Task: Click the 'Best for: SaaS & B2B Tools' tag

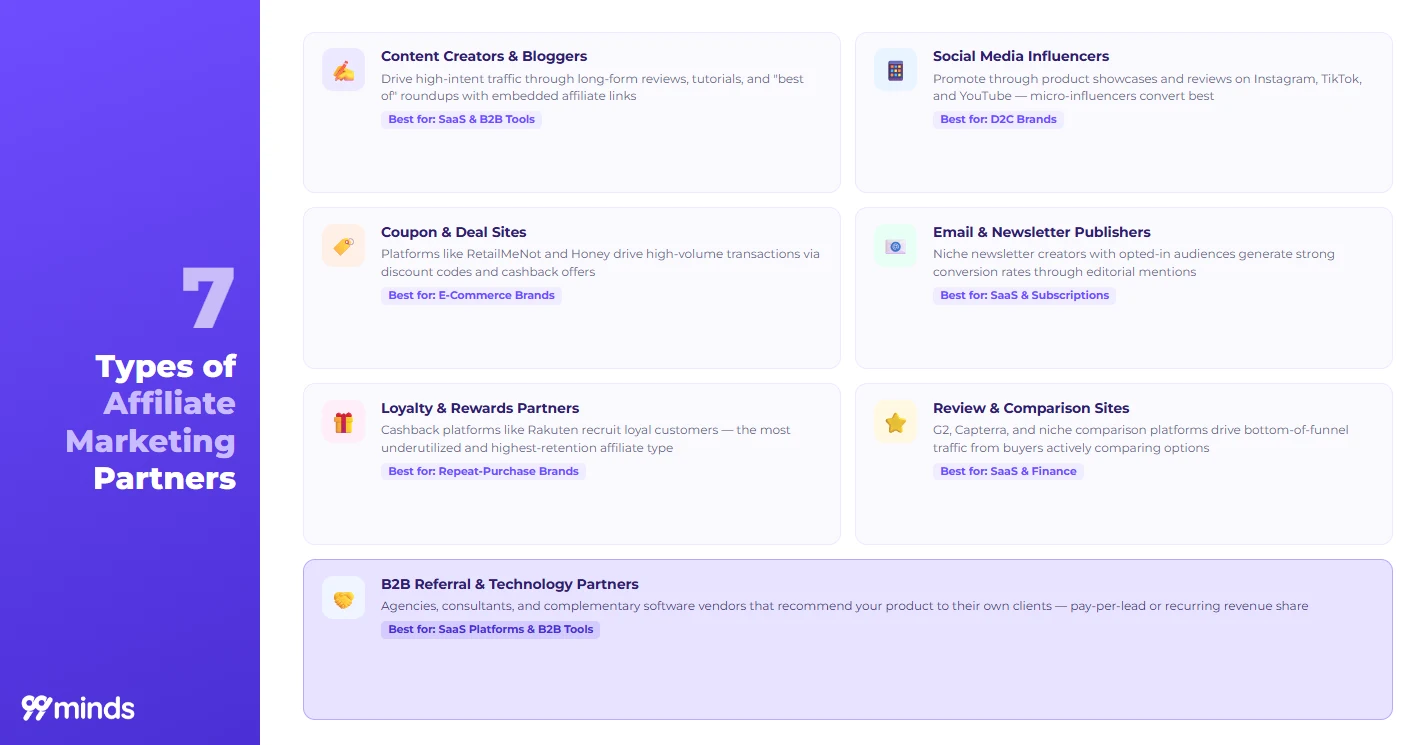Action: click(x=461, y=119)
